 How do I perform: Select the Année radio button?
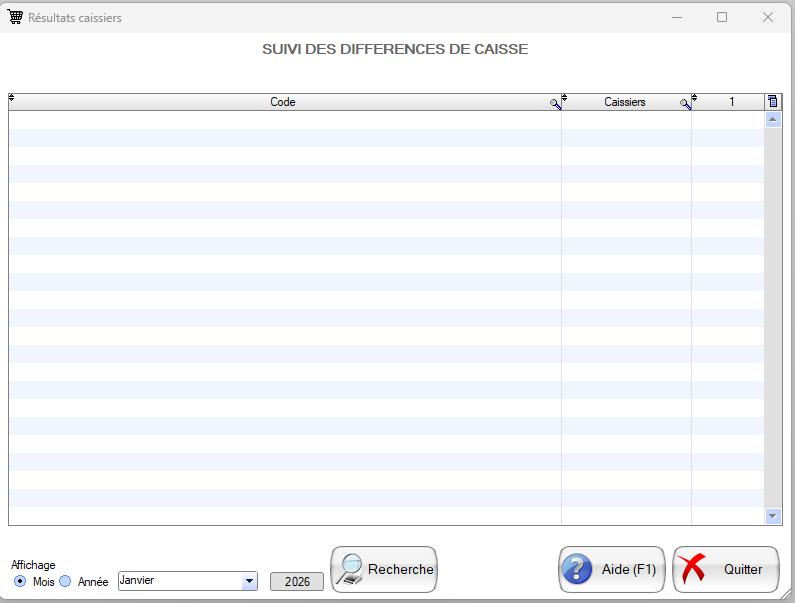pos(65,581)
